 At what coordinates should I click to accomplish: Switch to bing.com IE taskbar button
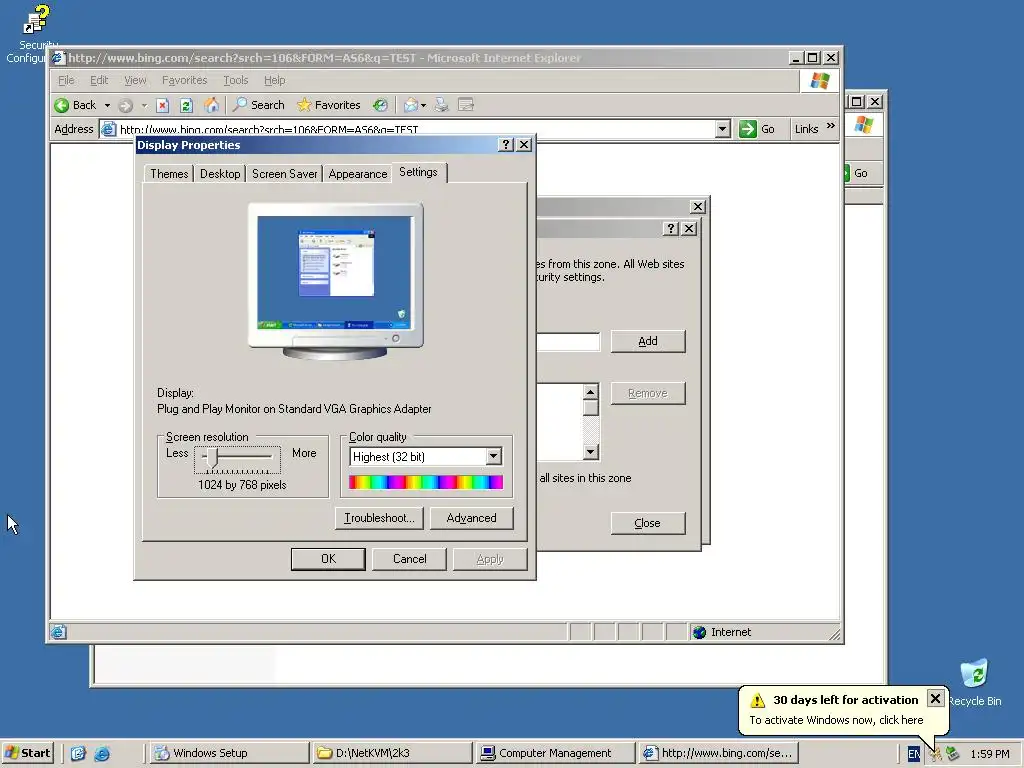click(717, 753)
